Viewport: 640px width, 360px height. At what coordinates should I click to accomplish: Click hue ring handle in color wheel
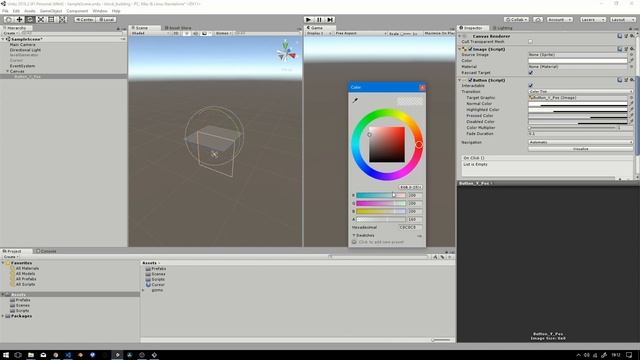419,144
